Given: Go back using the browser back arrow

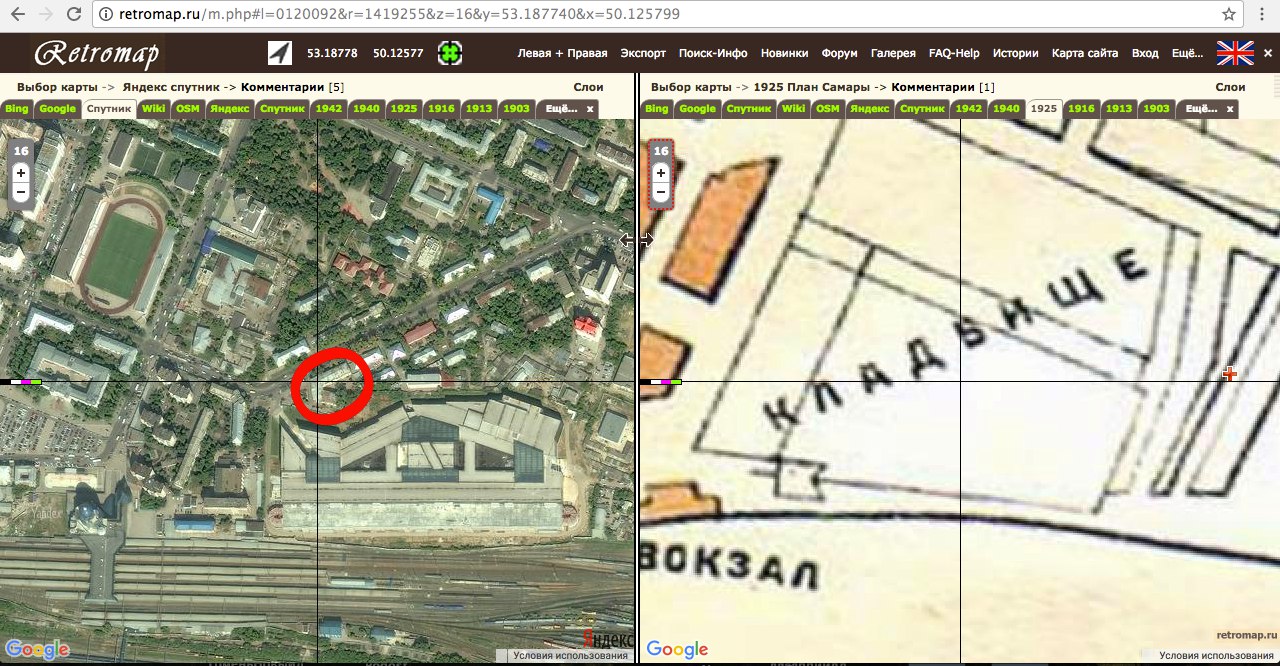Looking at the screenshot, I should tap(17, 15).
